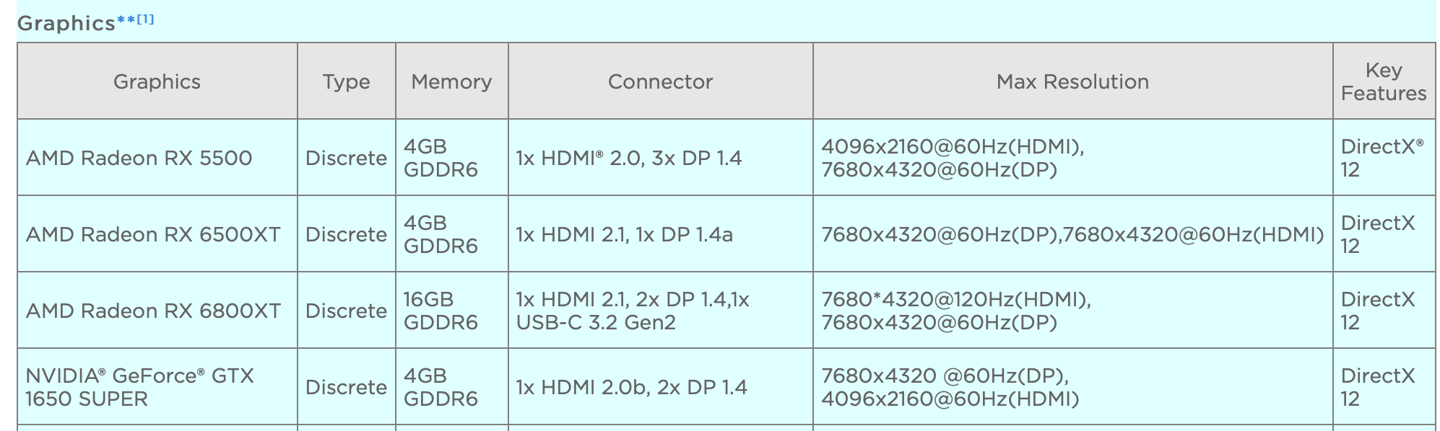The height and width of the screenshot is (431, 1440).
Task: Select the NVIDIA GeForce GTX 1650 SUPER cell
Action: click(140, 387)
